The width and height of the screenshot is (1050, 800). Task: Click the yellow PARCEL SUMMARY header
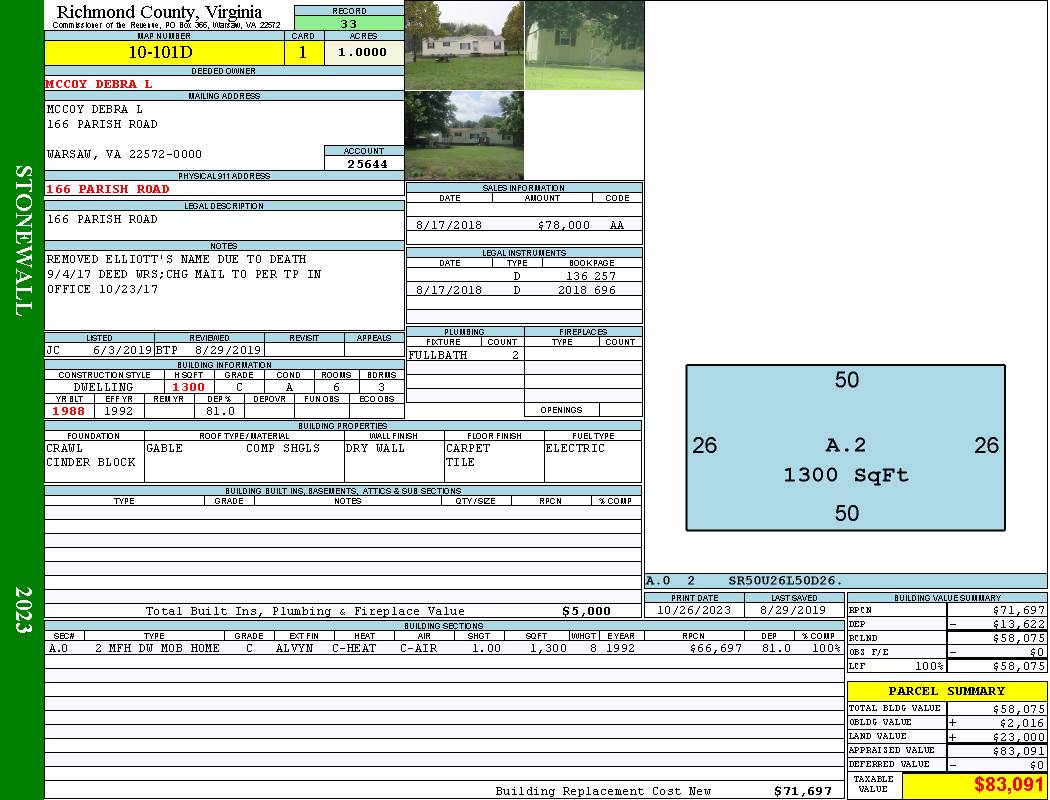(x=946, y=691)
